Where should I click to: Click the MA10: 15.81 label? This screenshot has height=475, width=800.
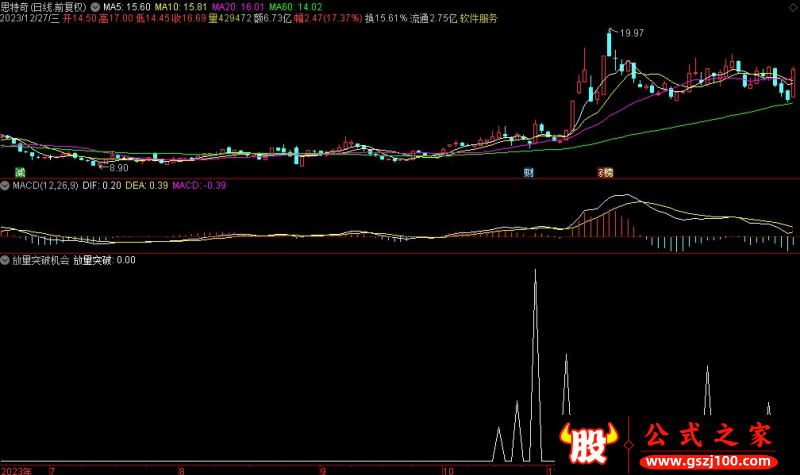181,7
